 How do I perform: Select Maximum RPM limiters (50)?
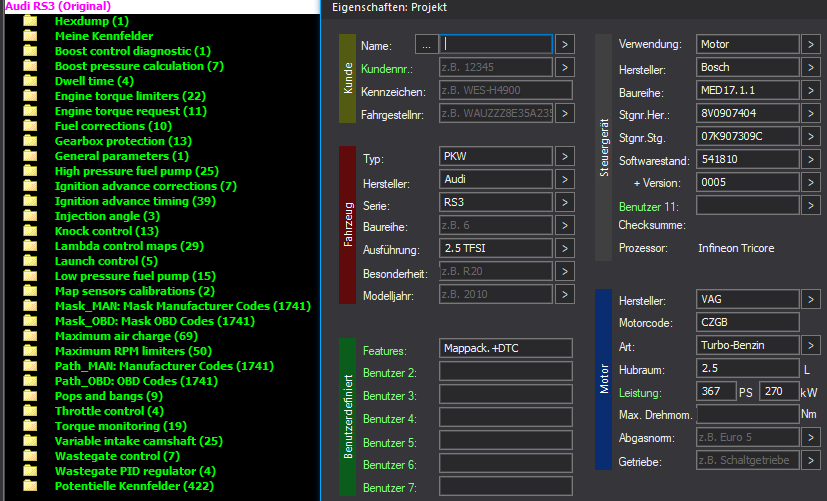tap(133, 351)
